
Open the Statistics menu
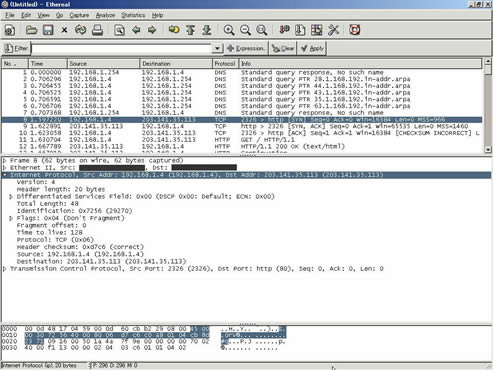(133, 15)
